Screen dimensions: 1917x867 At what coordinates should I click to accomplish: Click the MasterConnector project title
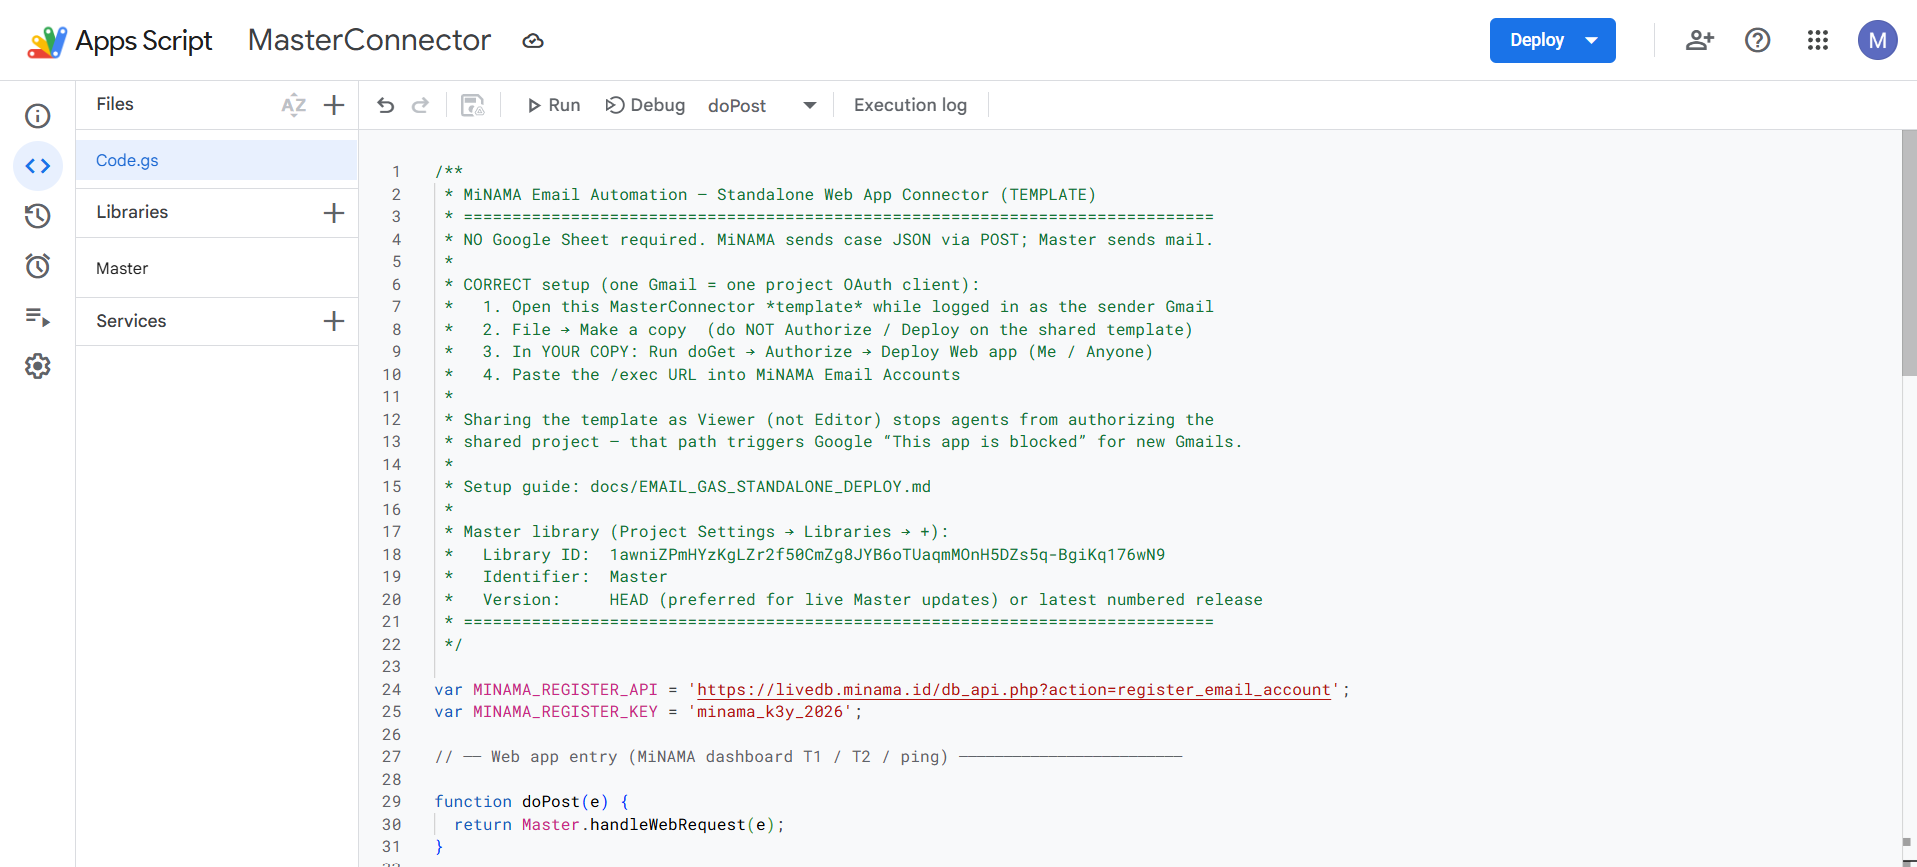click(369, 40)
